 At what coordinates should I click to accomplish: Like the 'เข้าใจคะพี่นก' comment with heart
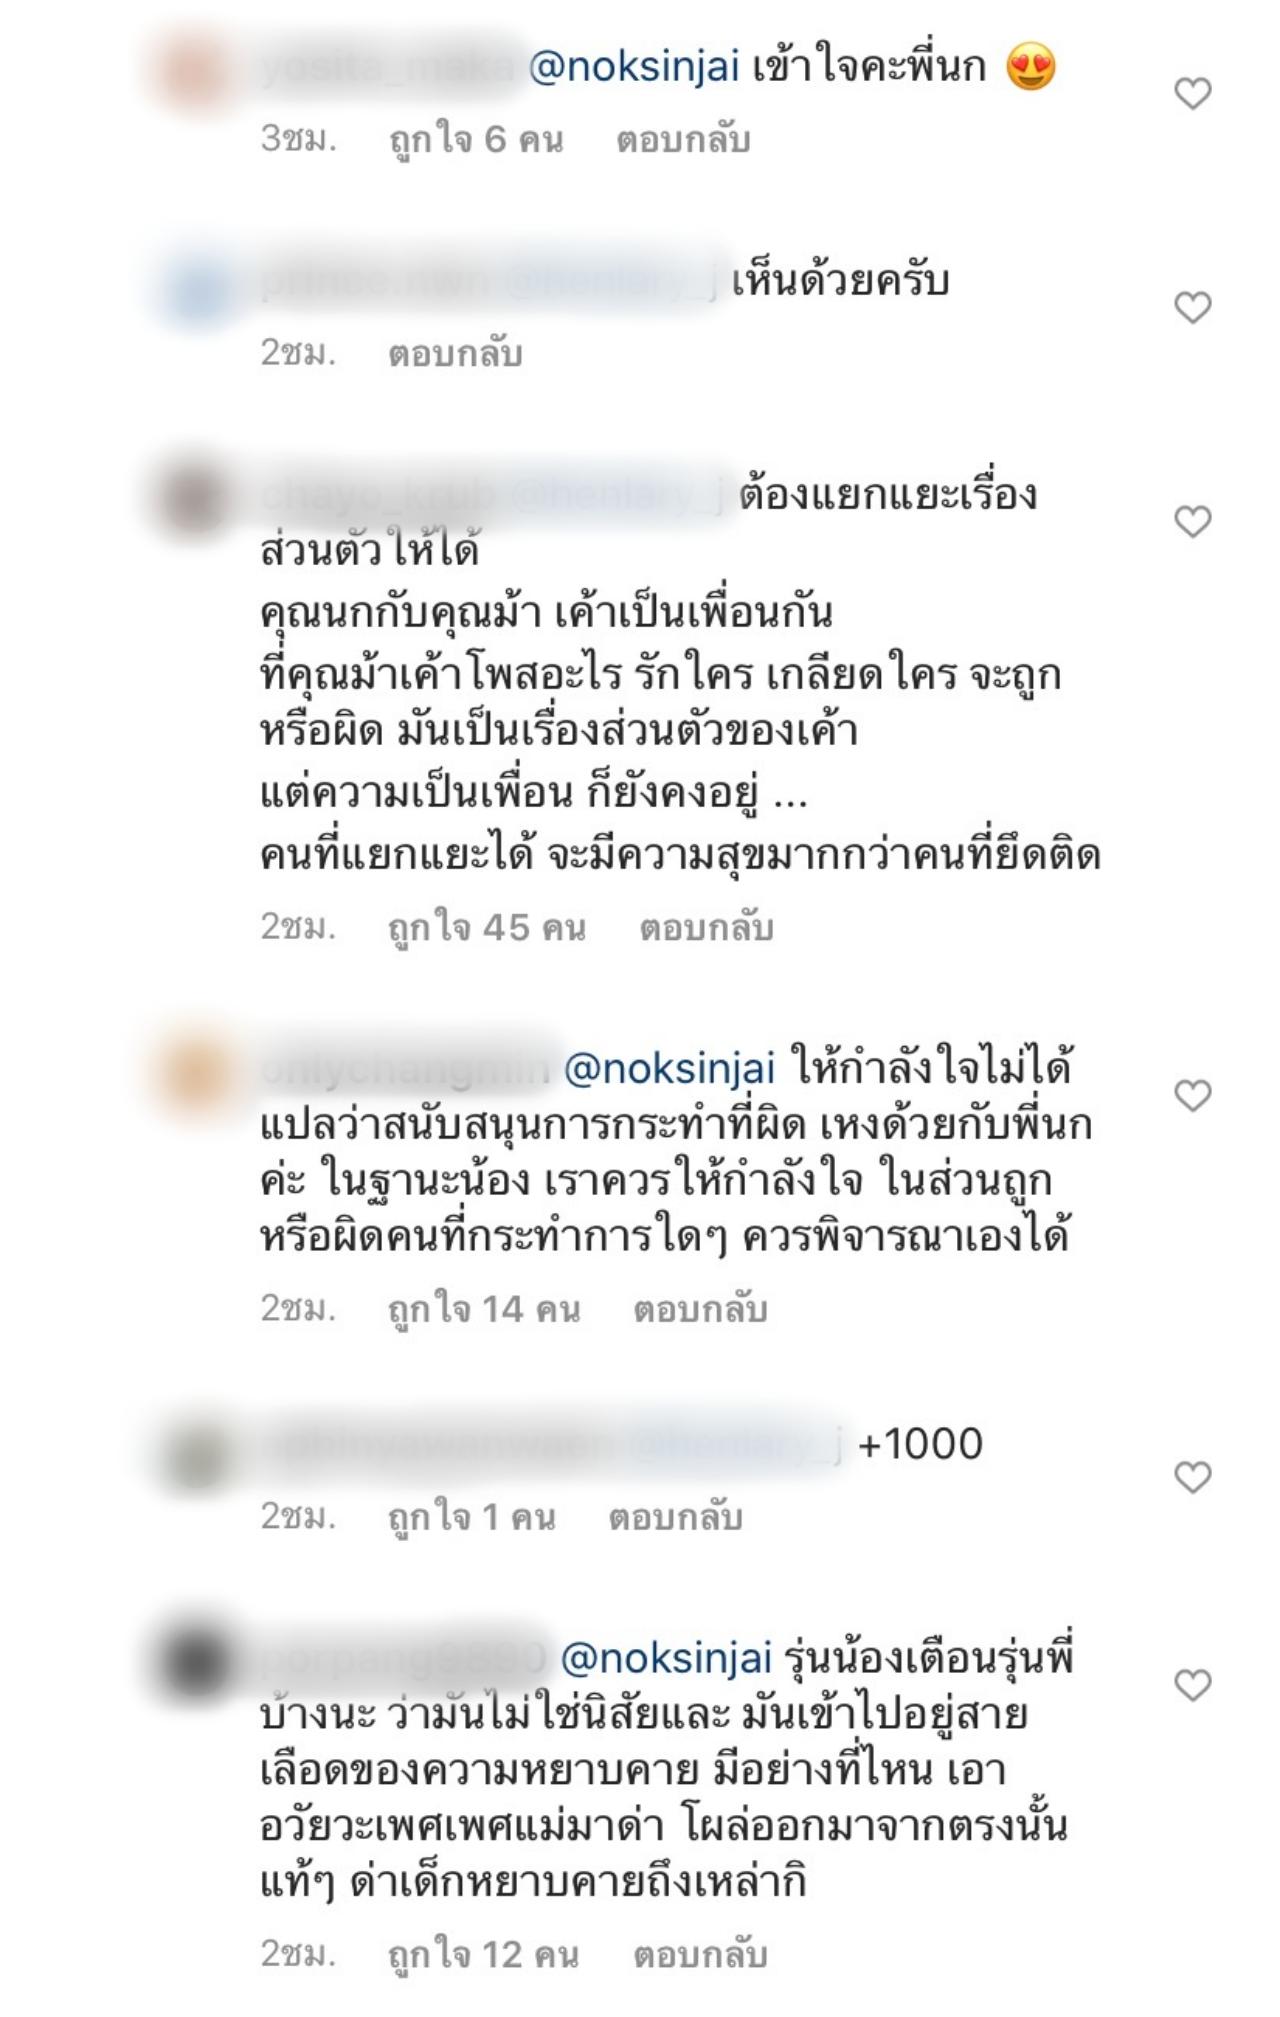point(1192,94)
